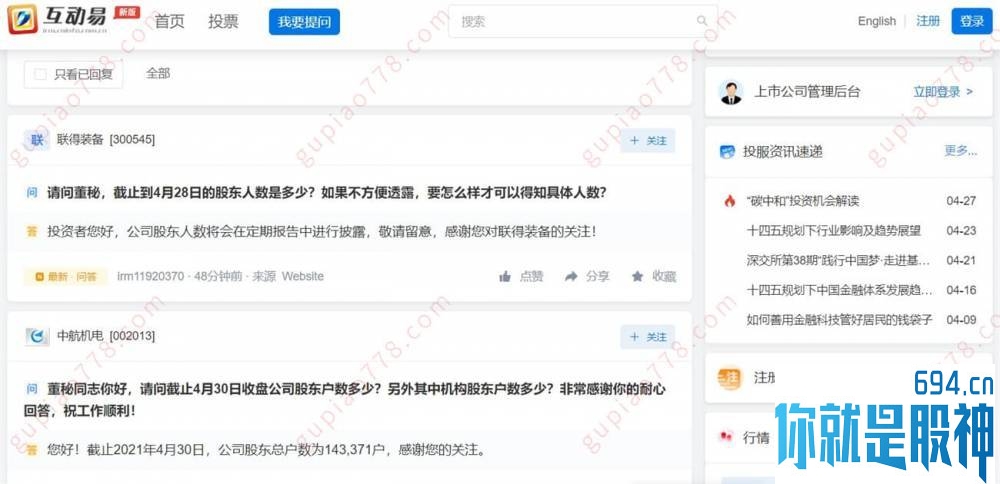Click the 投服资讯速递 panel icon
Viewport: 1000px width, 484px height.
[x=727, y=152]
